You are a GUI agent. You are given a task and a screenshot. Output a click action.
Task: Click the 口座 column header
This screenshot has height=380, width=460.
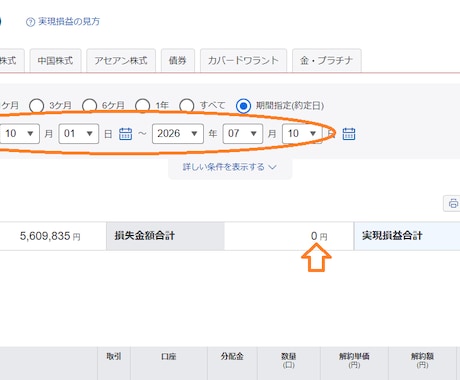tap(169, 357)
